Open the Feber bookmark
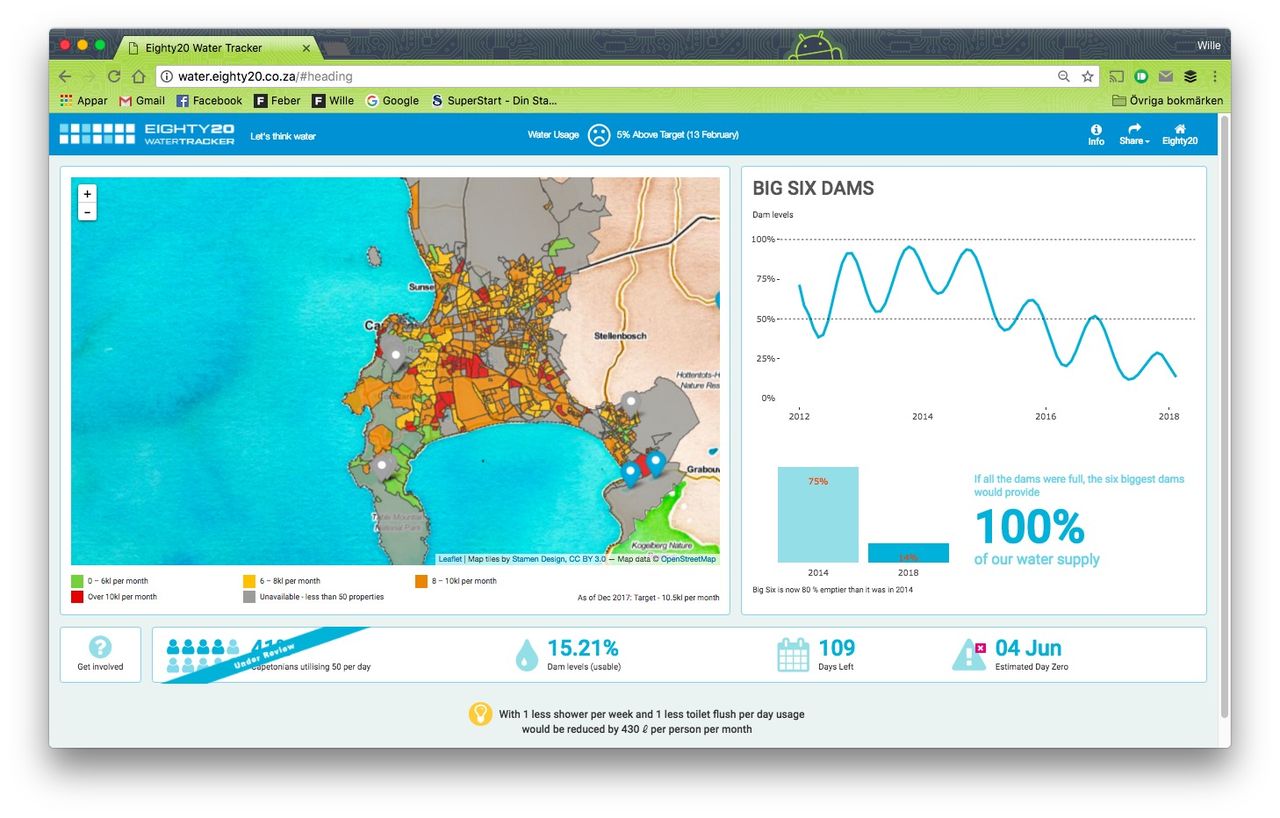Viewport: 1280px width, 818px height. tap(277, 100)
